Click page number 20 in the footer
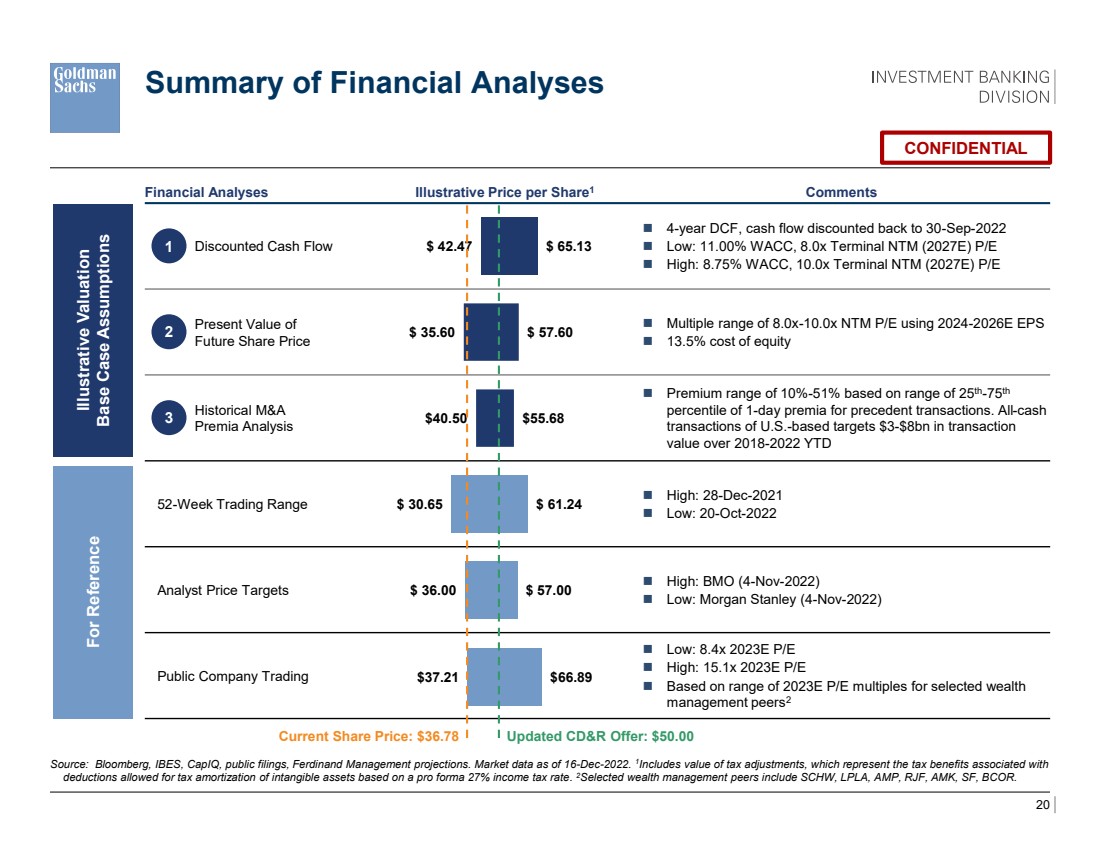The width and height of the screenshot is (1100, 849). (x=1041, y=805)
